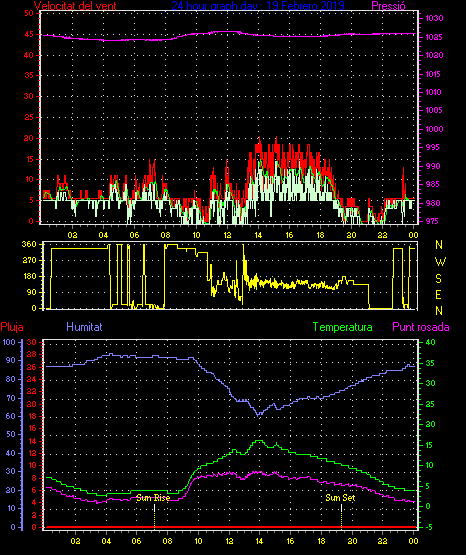The image size is (466, 555).
Task: Click the 975 pressure axis value
Action: (x=432, y=221)
